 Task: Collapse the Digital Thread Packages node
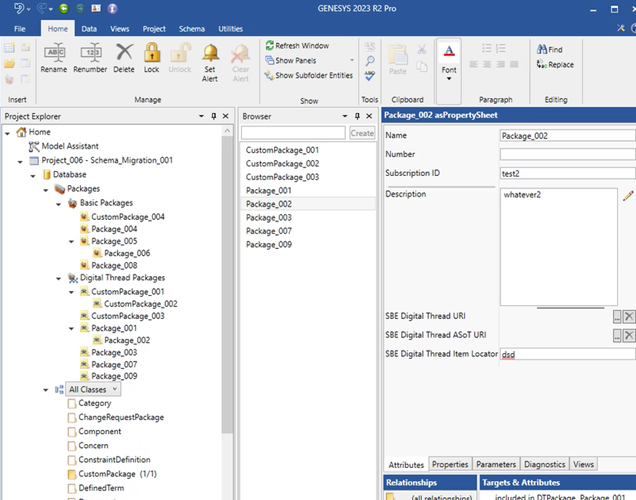pos(58,278)
